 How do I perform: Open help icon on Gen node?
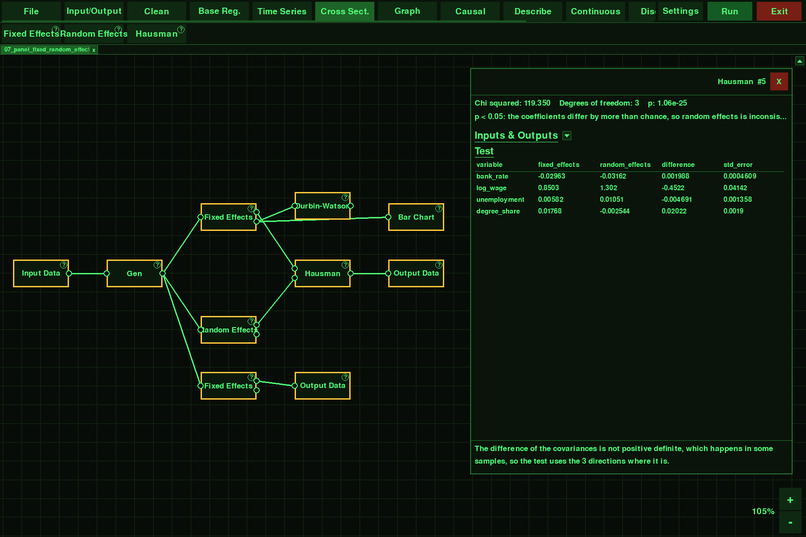157,265
